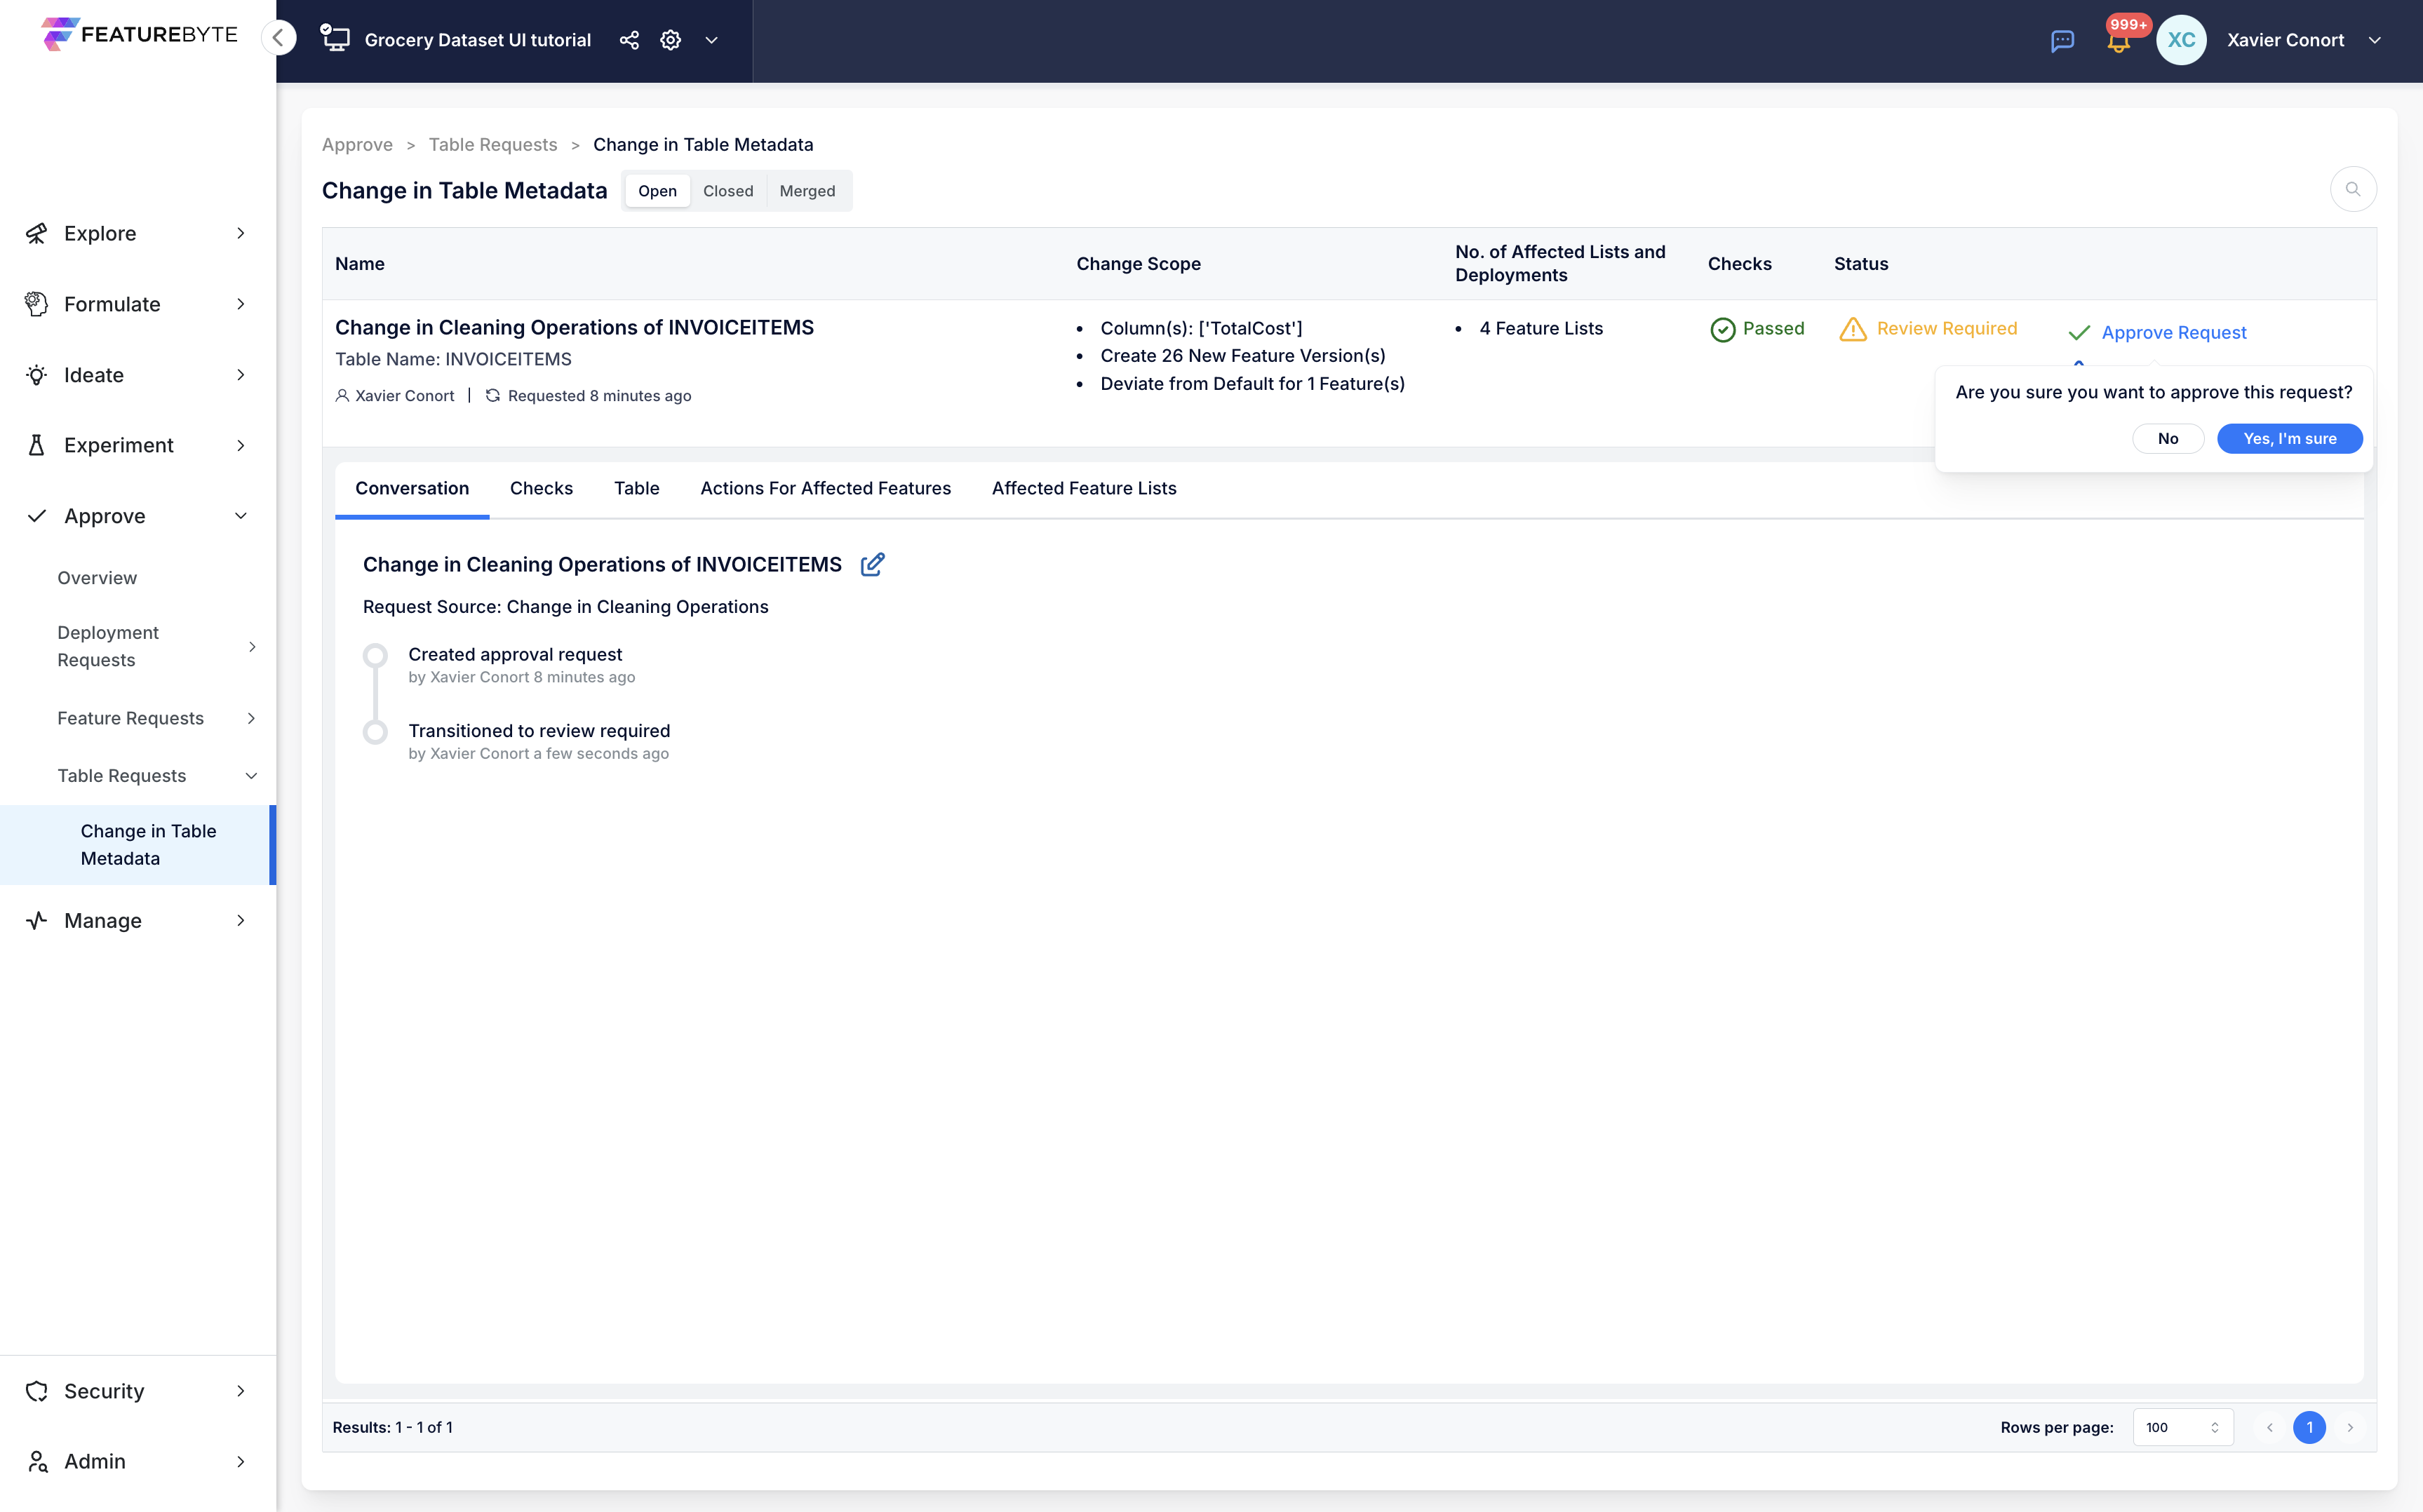Click the Approve Request link
2423x1512 pixels.
point(2173,332)
